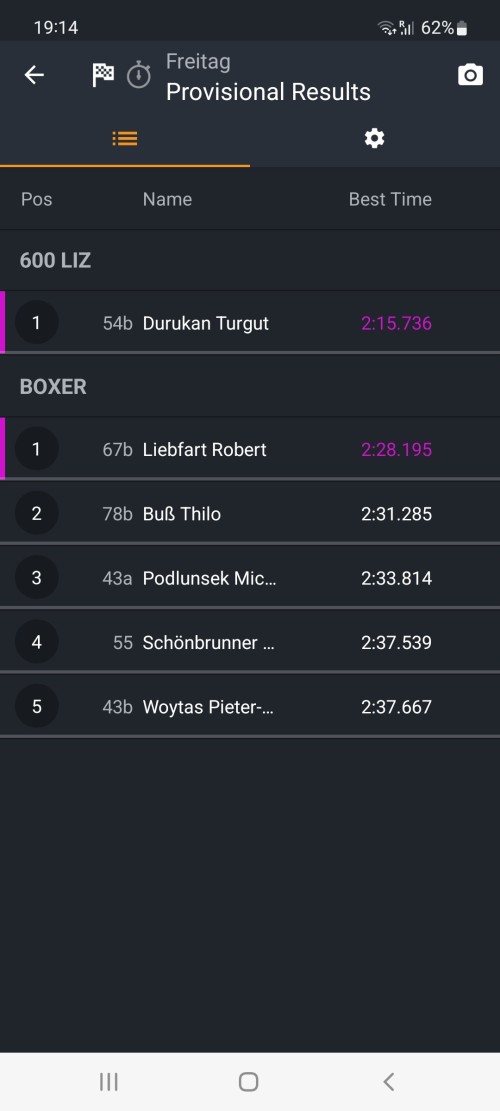Tap the checkered flag icon
The height and width of the screenshot is (1111, 500).
[x=103, y=75]
